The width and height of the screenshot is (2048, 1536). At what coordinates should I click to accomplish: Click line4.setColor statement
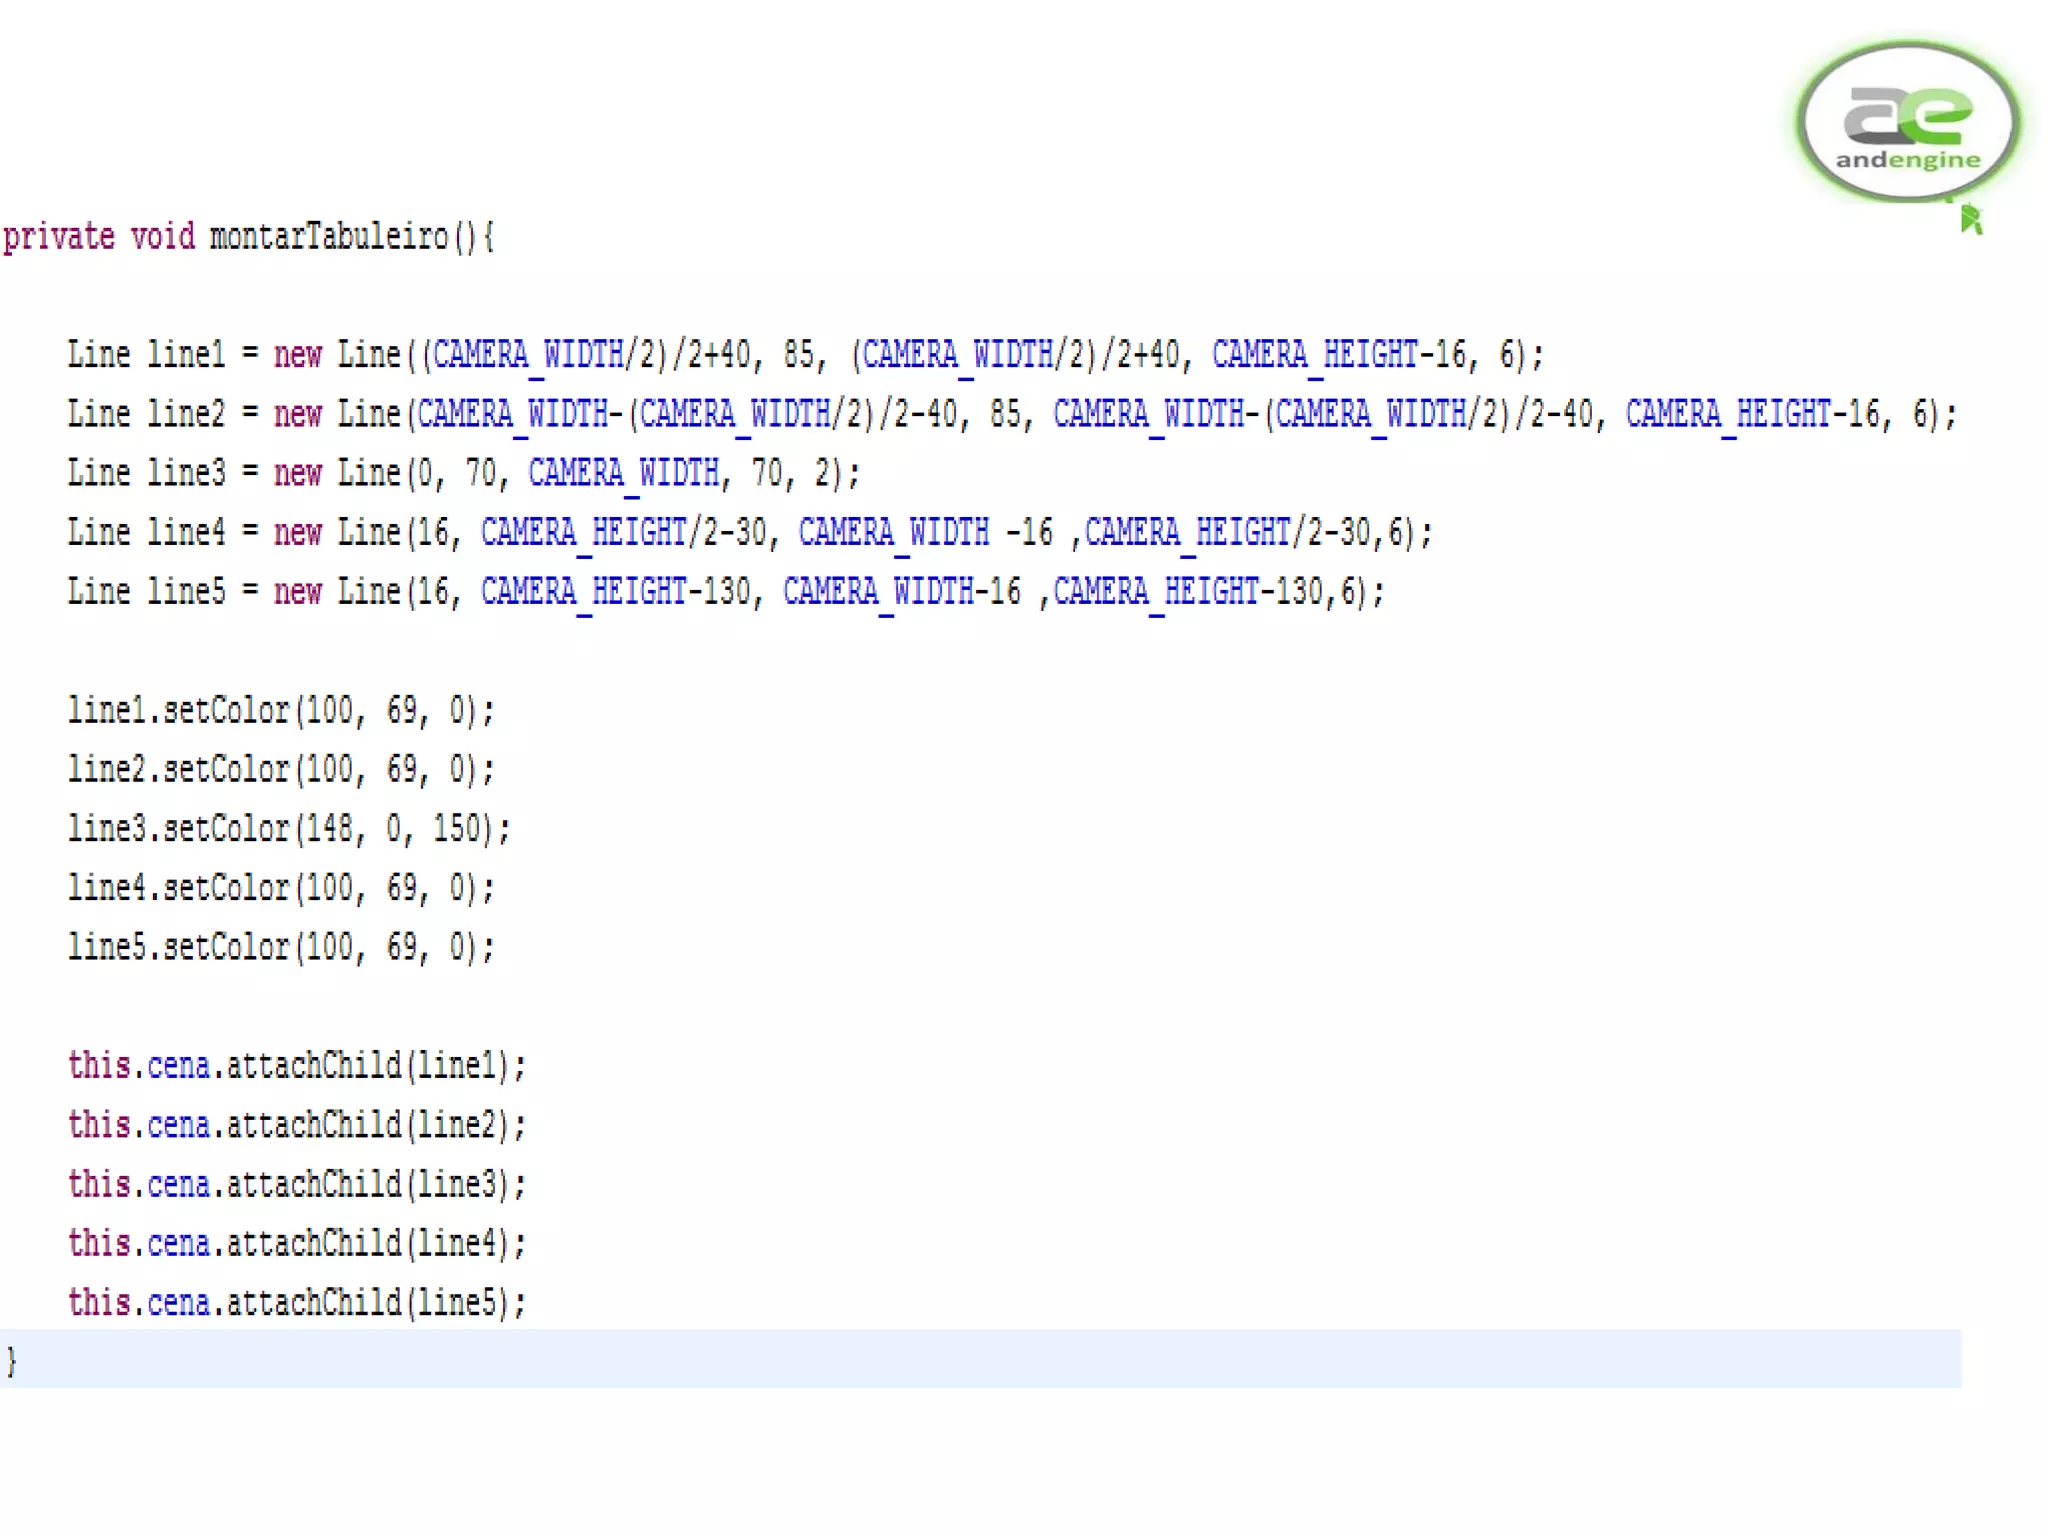pyautogui.click(x=281, y=887)
